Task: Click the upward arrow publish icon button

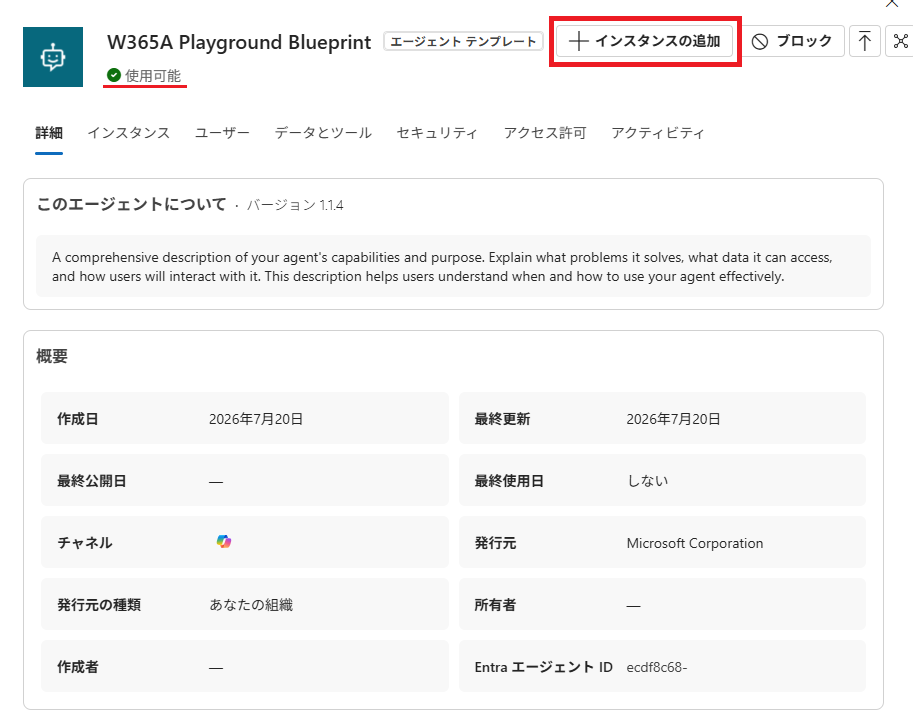Action: point(865,41)
